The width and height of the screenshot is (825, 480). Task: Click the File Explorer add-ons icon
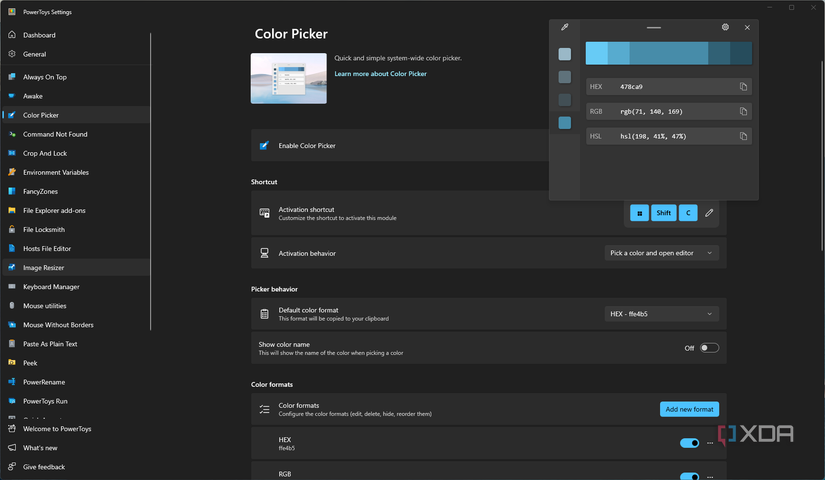[12, 210]
